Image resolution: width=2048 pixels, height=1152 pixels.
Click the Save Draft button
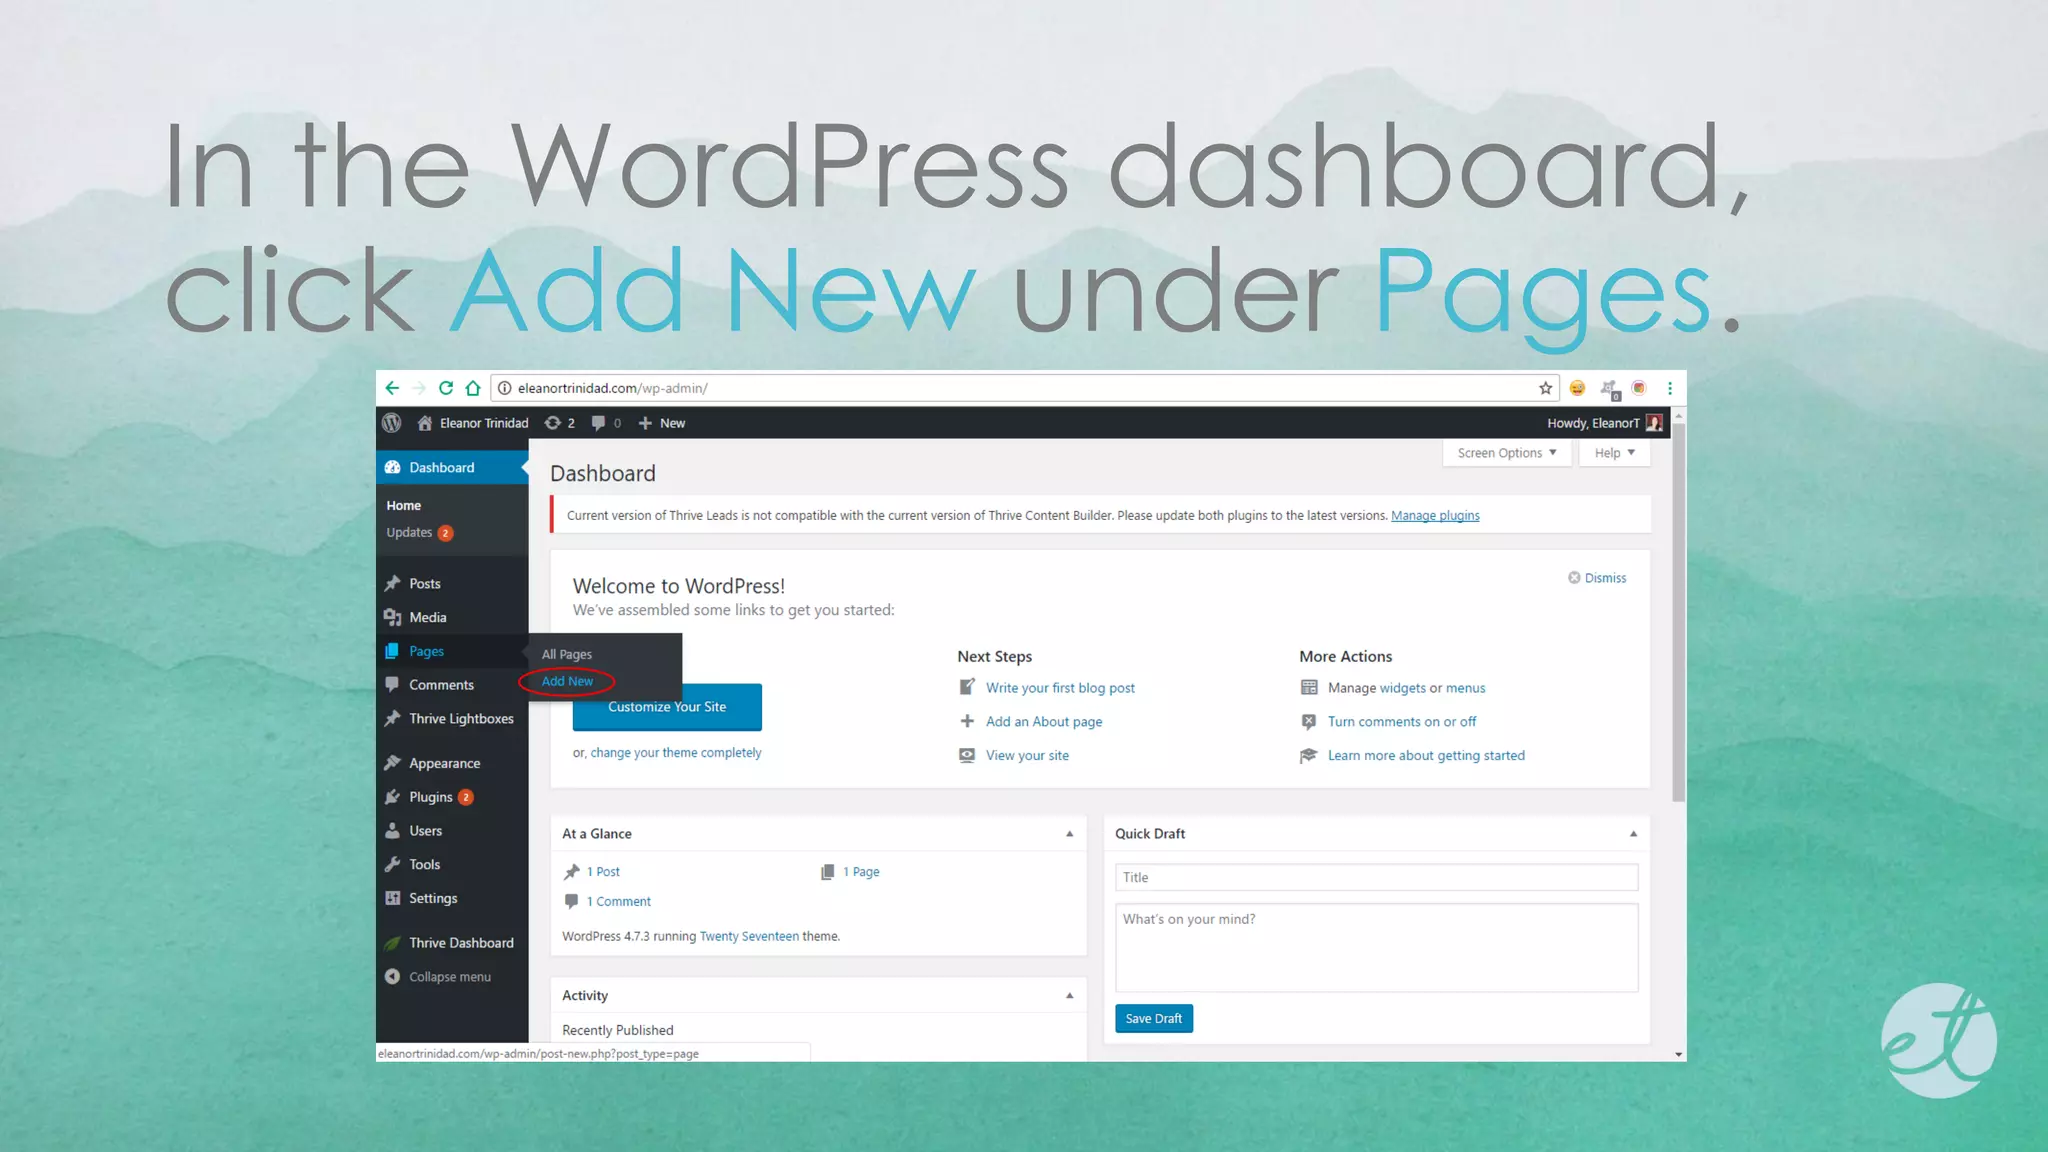click(x=1153, y=1019)
